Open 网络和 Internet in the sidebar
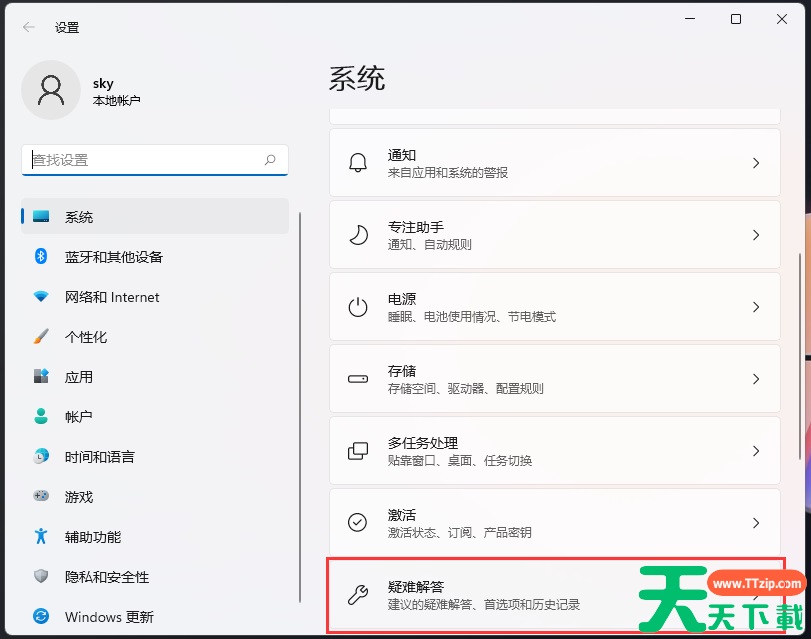Image resolution: width=811 pixels, height=639 pixels. [x=155, y=296]
